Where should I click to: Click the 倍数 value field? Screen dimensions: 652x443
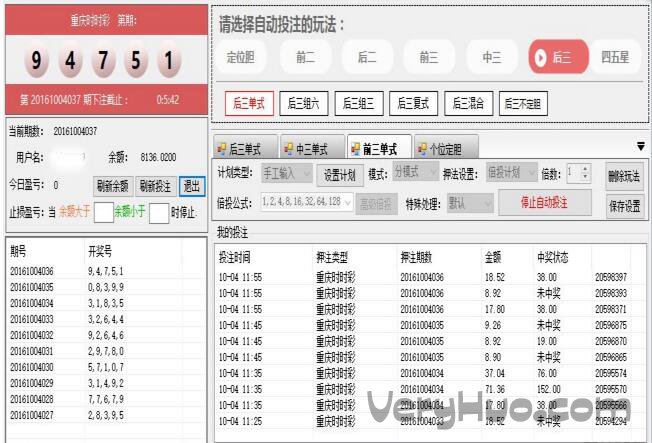[573, 172]
